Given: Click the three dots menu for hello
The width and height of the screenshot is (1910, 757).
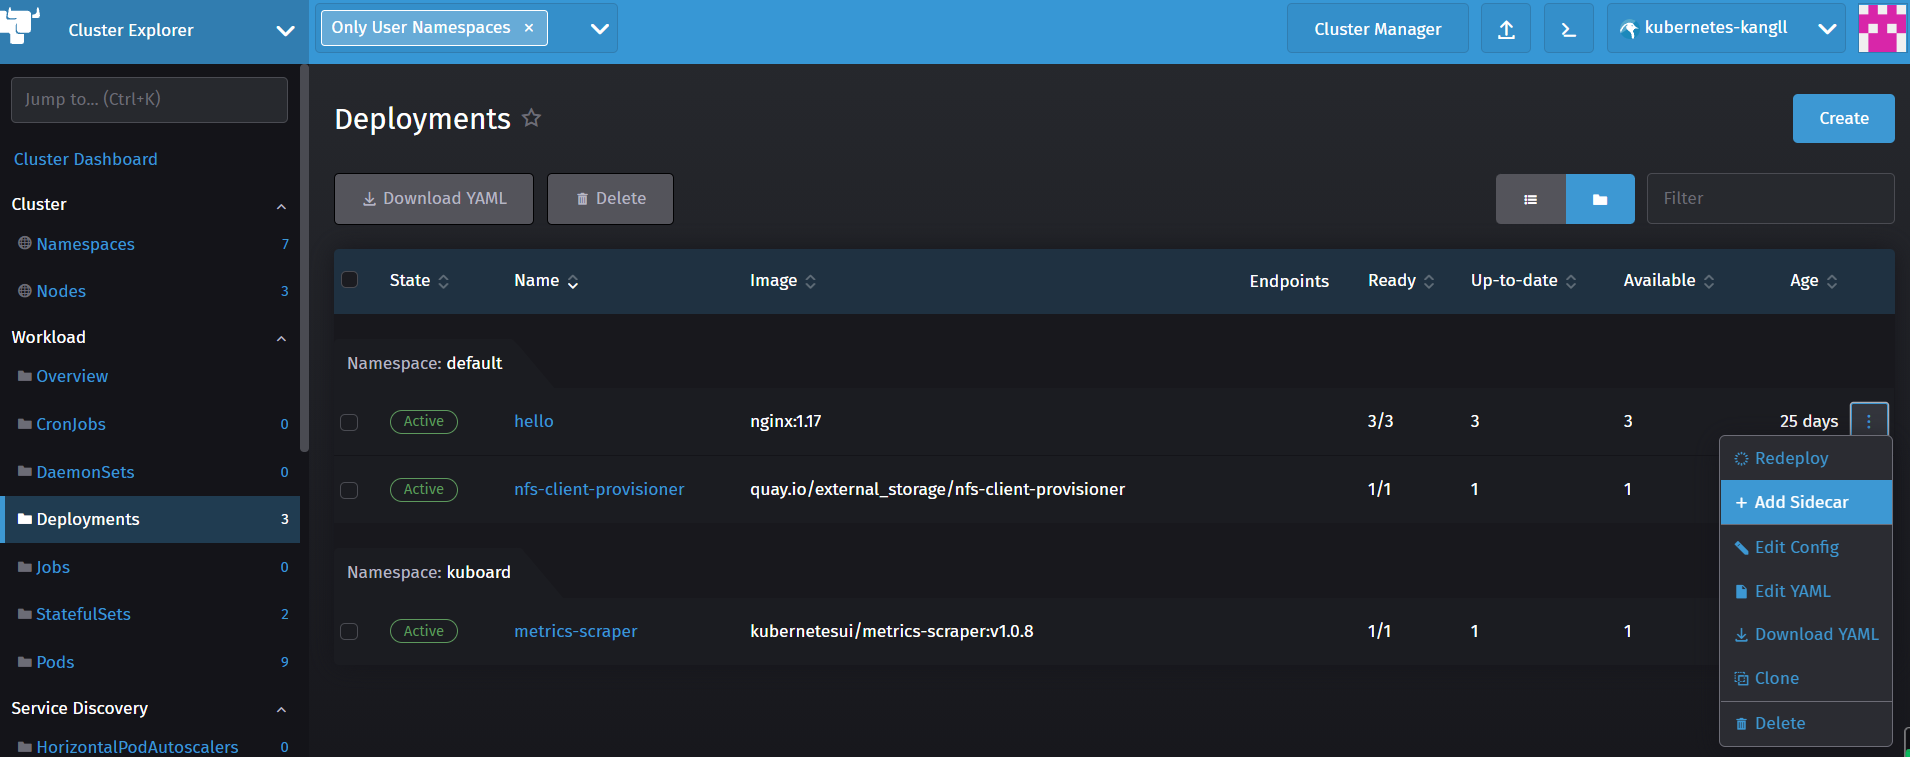Looking at the screenshot, I should [x=1869, y=421].
